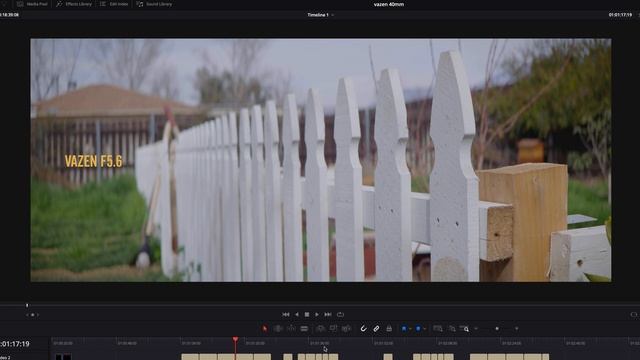Open the Timeline 1 name dropdown
This screenshot has width=640, height=360.
320,15
